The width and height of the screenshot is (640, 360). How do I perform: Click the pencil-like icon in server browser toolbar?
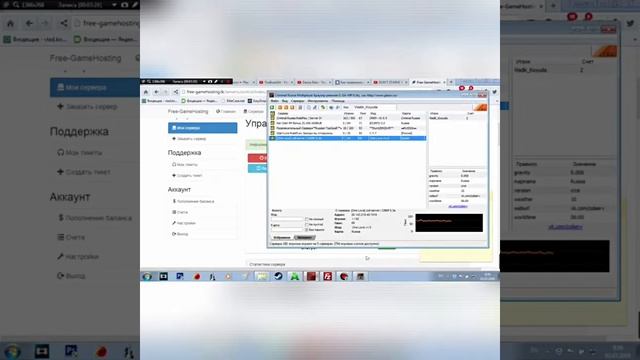pos(315,107)
